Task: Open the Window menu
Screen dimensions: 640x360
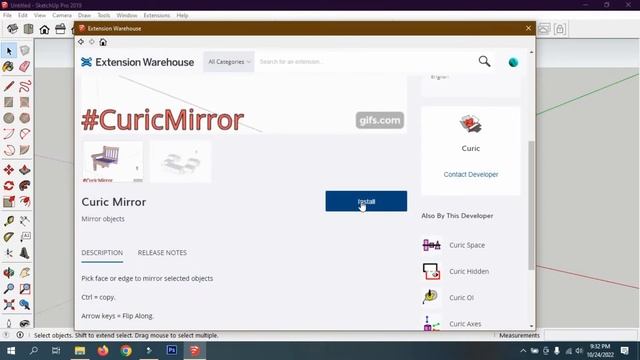Action: click(x=127, y=15)
